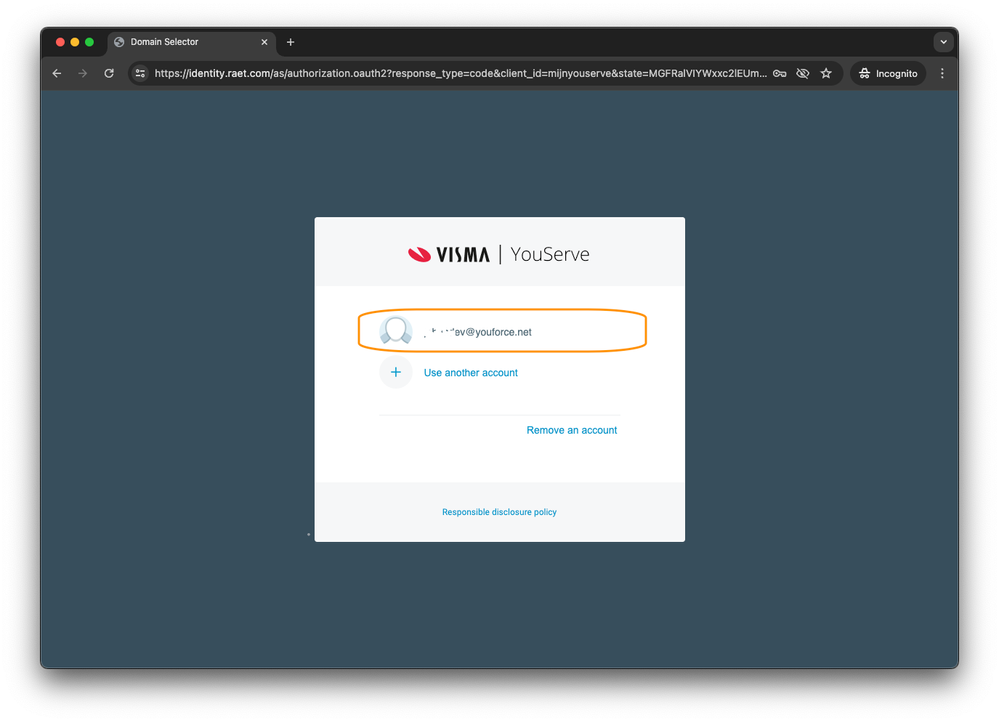
Task: Click the browser forward arrow
Action: [83, 73]
